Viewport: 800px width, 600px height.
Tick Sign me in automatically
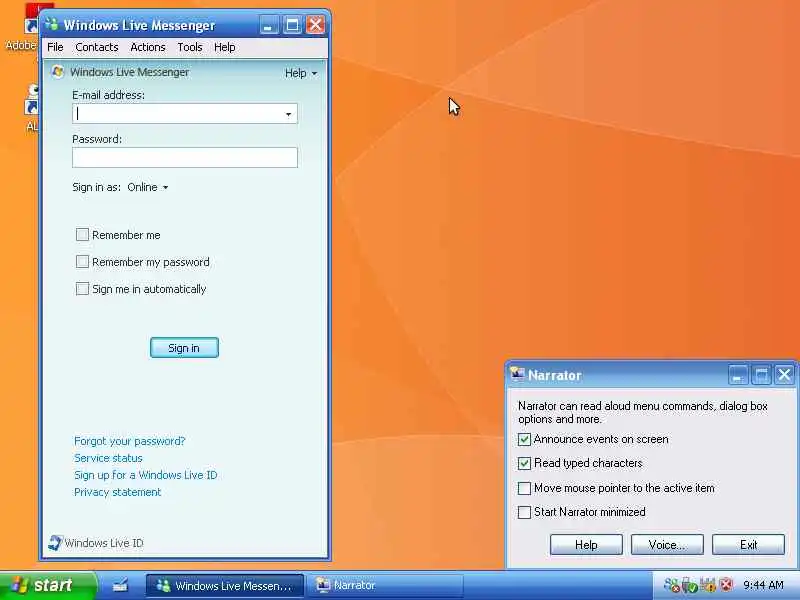pyautogui.click(x=82, y=289)
